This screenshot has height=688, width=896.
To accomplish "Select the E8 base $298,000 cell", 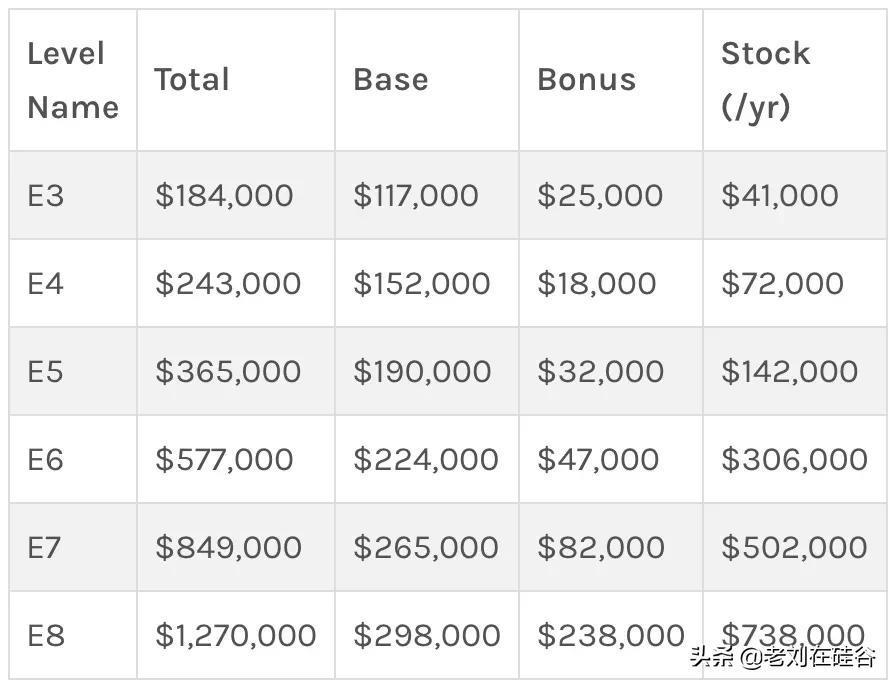I will (x=427, y=635).
